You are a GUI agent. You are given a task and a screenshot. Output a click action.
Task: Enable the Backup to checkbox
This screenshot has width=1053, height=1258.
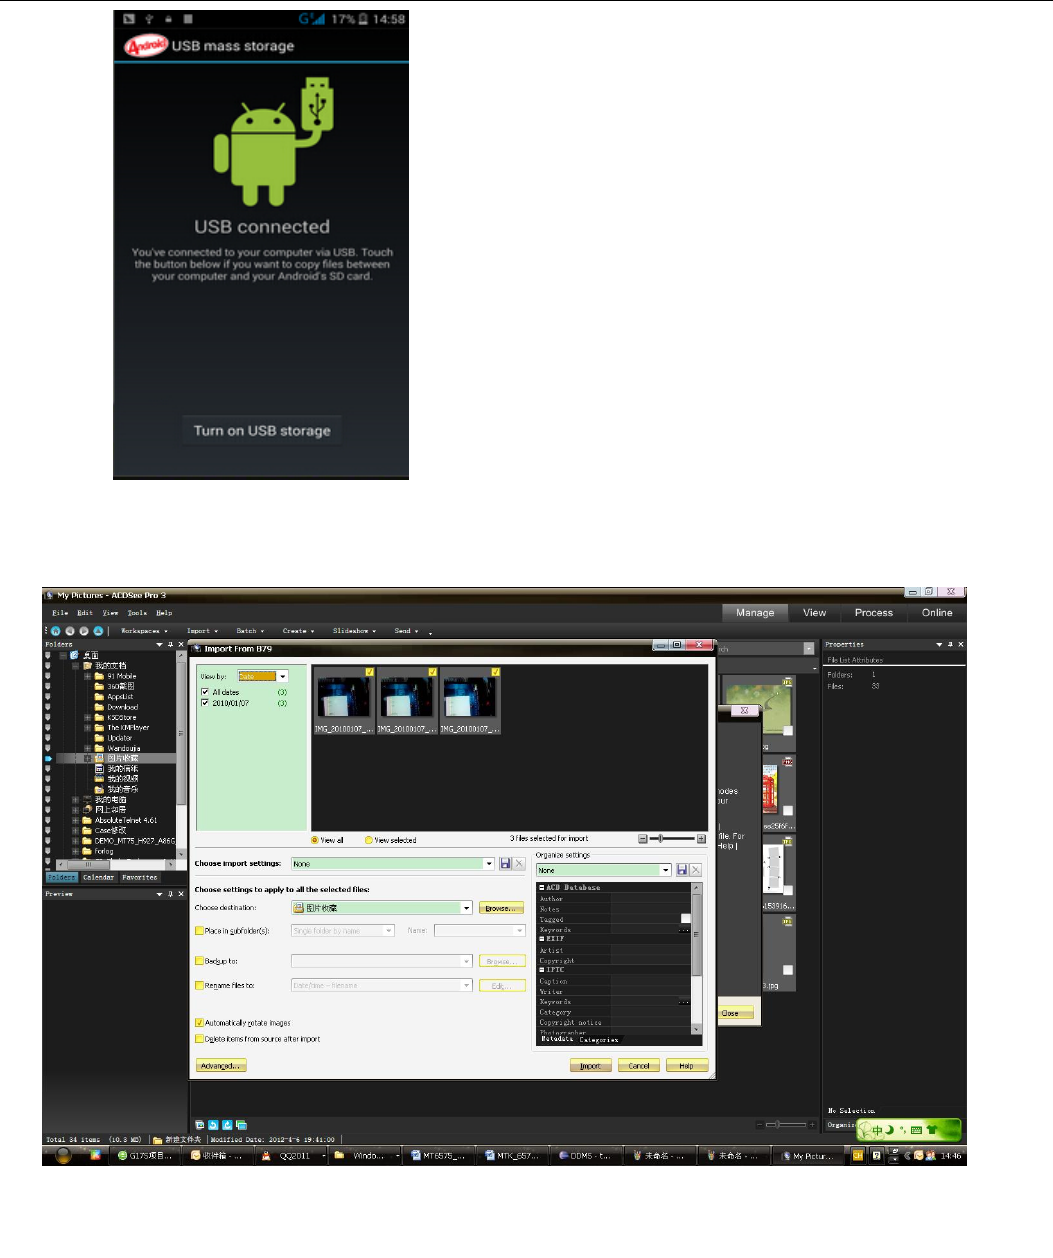(x=199, y=961)
